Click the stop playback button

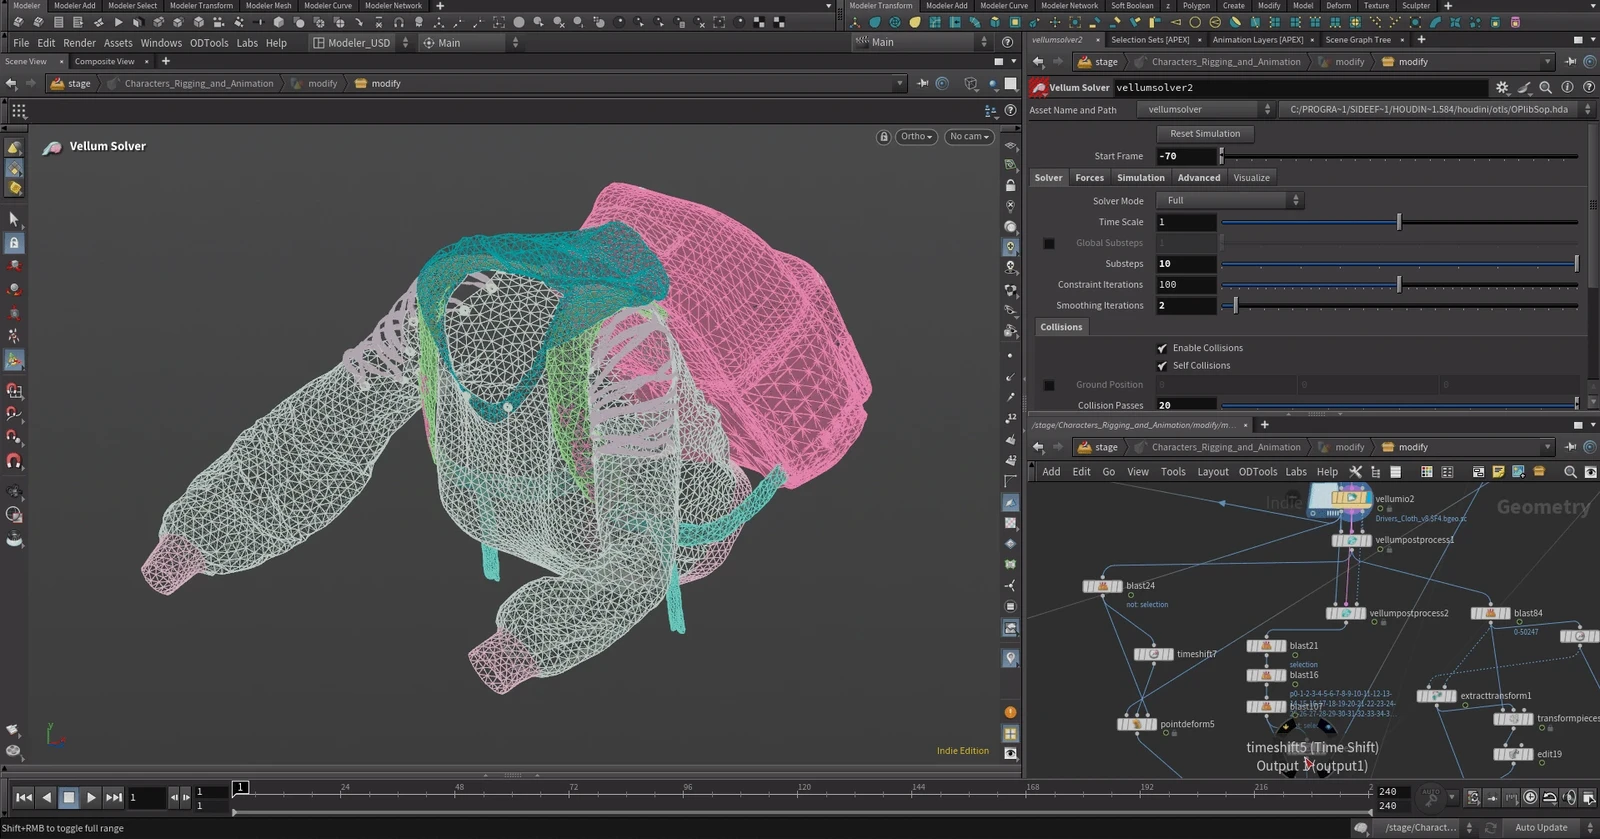point(69,797)
